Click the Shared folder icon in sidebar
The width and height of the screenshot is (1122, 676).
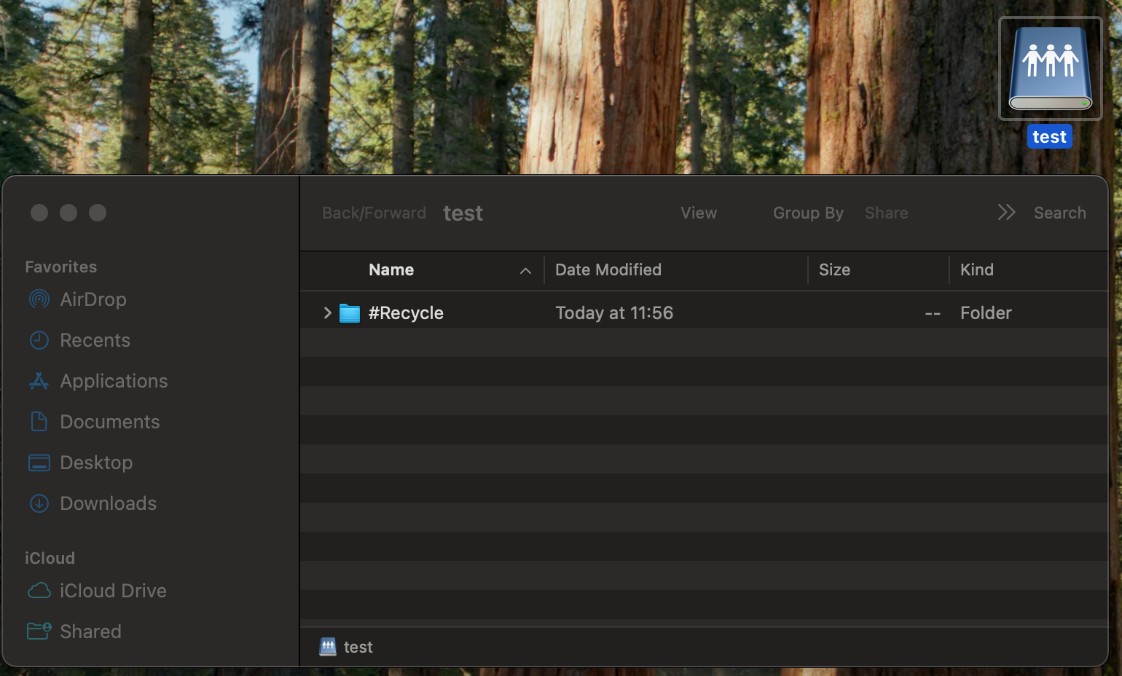click(39, 632)
